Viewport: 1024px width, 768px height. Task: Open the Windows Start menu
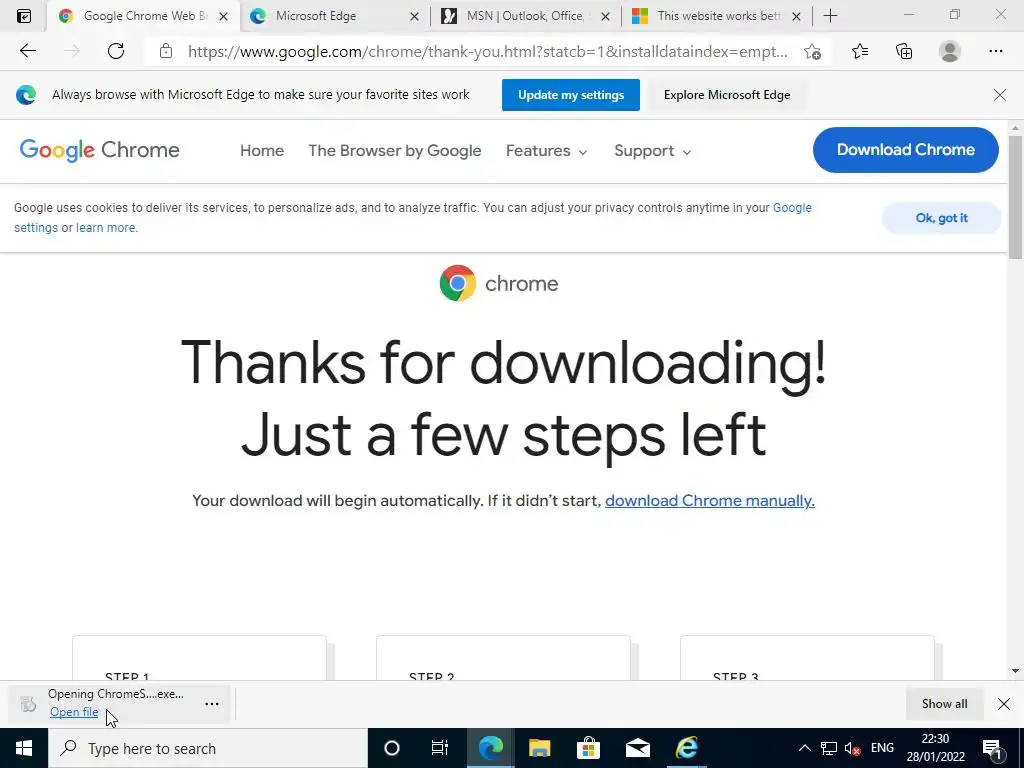24,748
